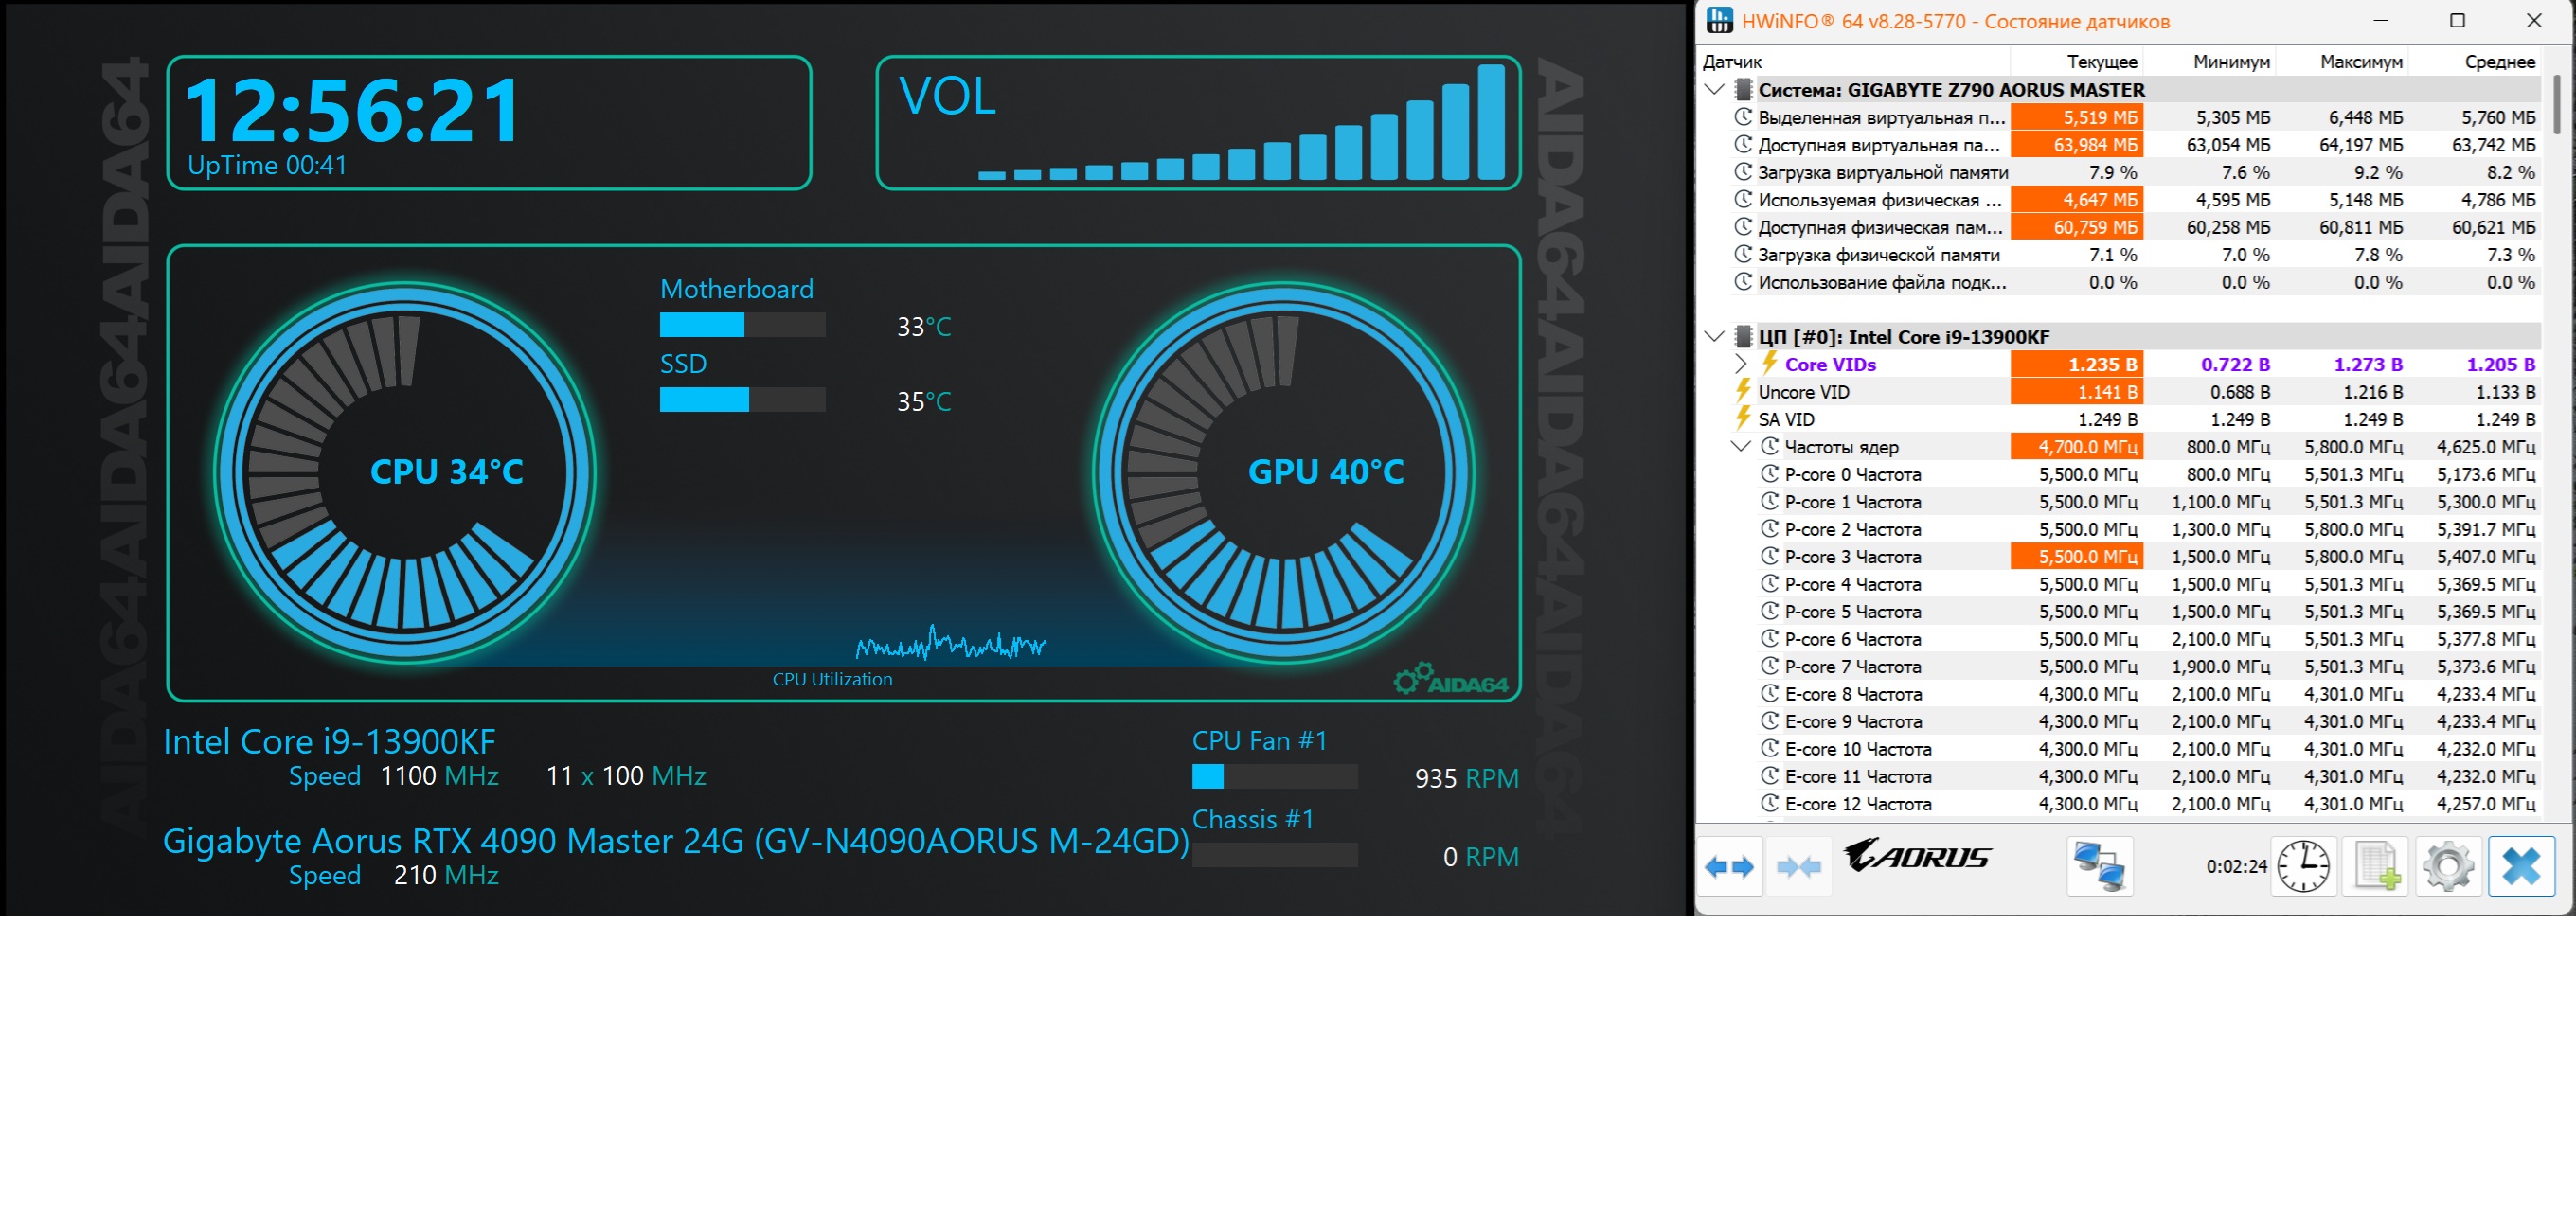This screenshot has width=2576, height=1227.
Task: Click the AORUS logo in the toolbar
Action: coord(1916,856)
